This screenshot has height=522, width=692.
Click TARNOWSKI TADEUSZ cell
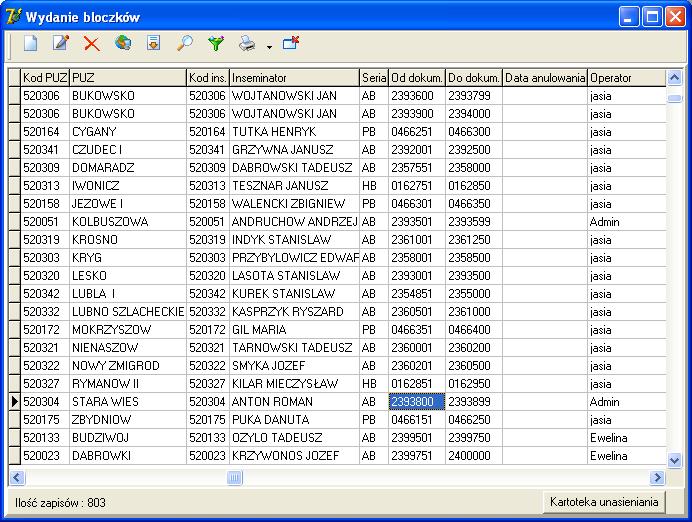tap(294, 348)
